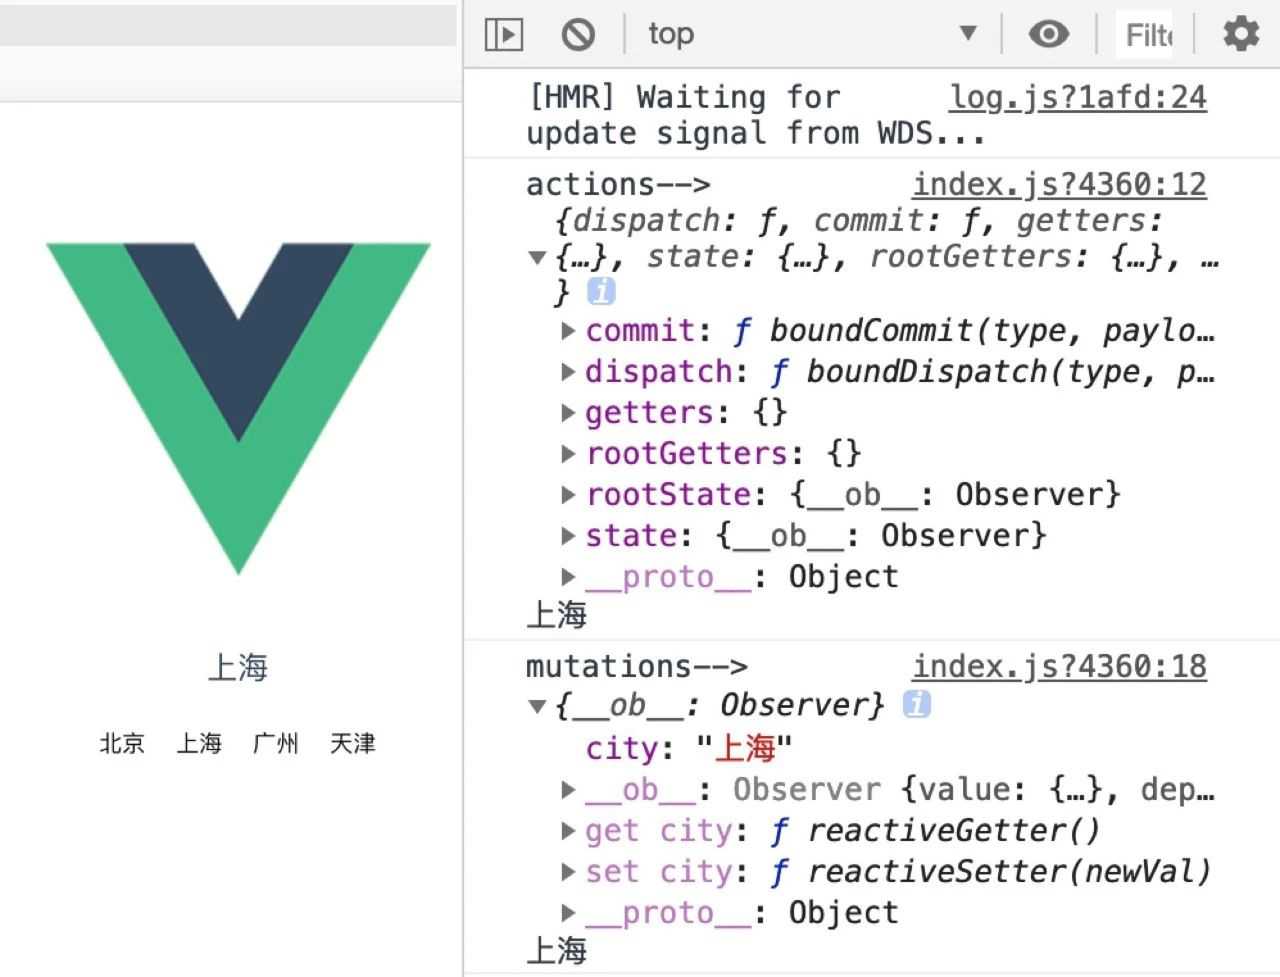Screen dimensions: 1280x977
Task: Expand the get city reactiveGetter row
Action: pos(568,831)
